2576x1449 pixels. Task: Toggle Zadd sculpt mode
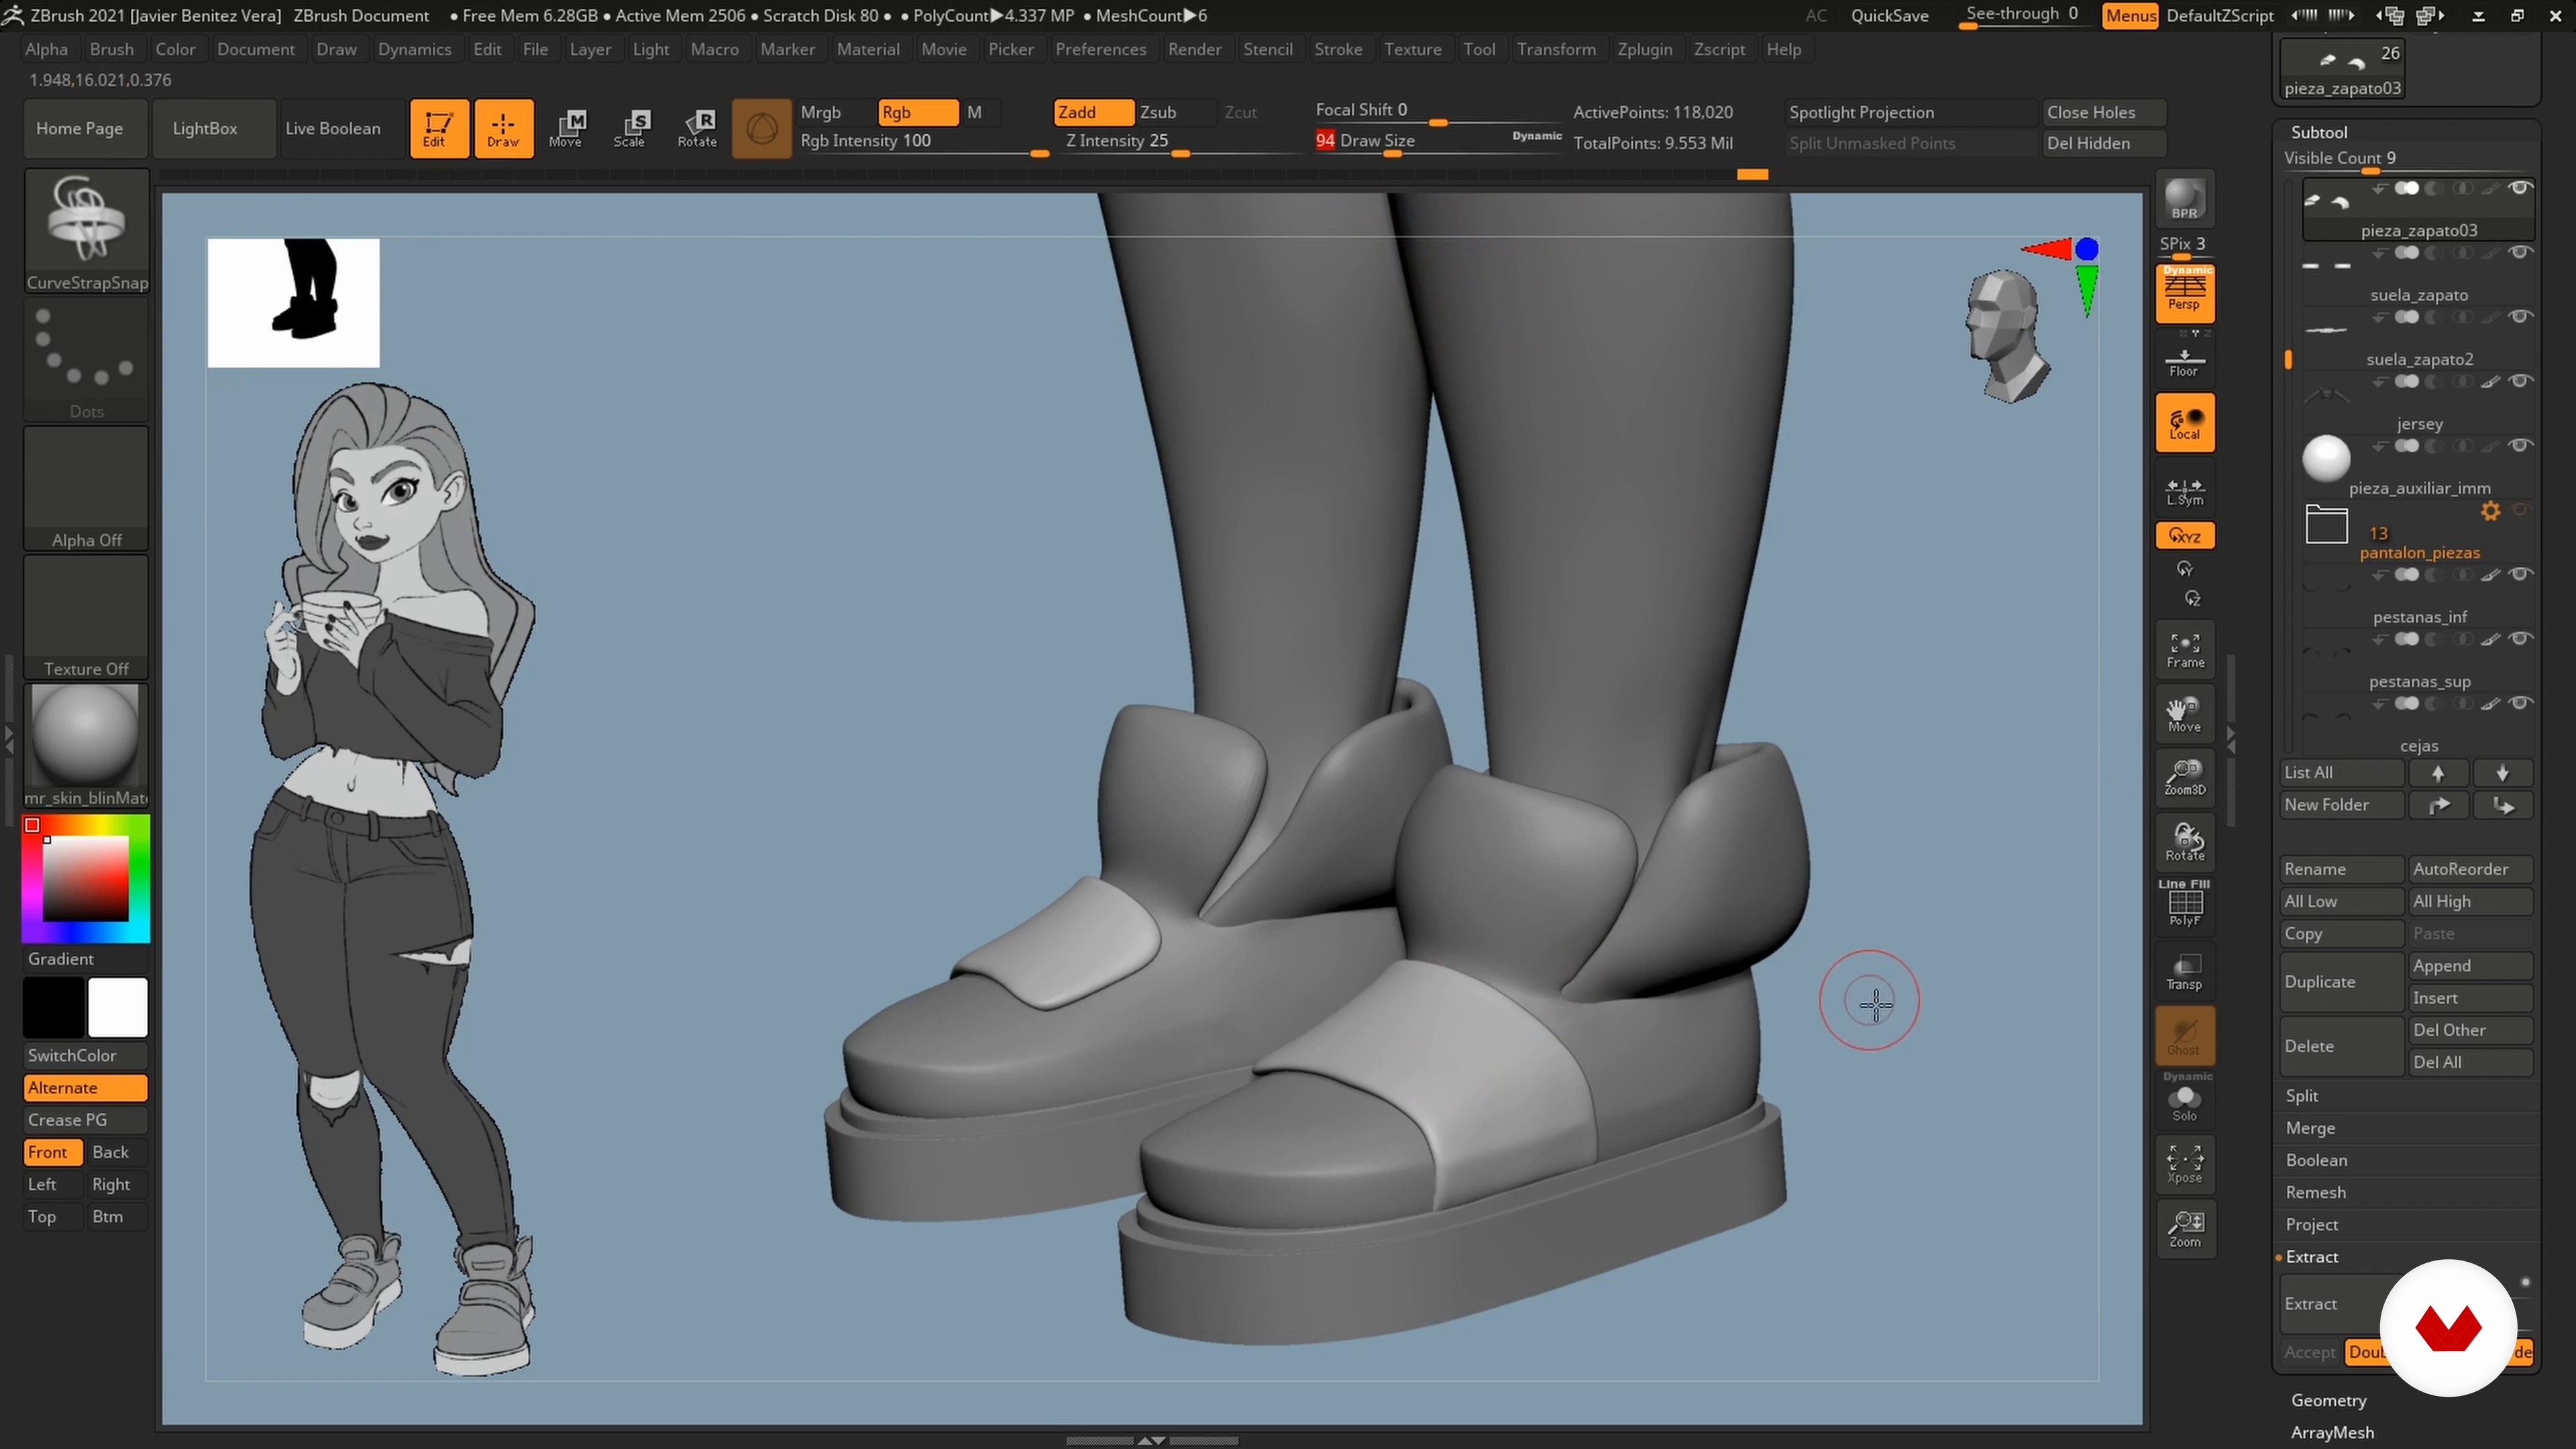pos(1093,112)
